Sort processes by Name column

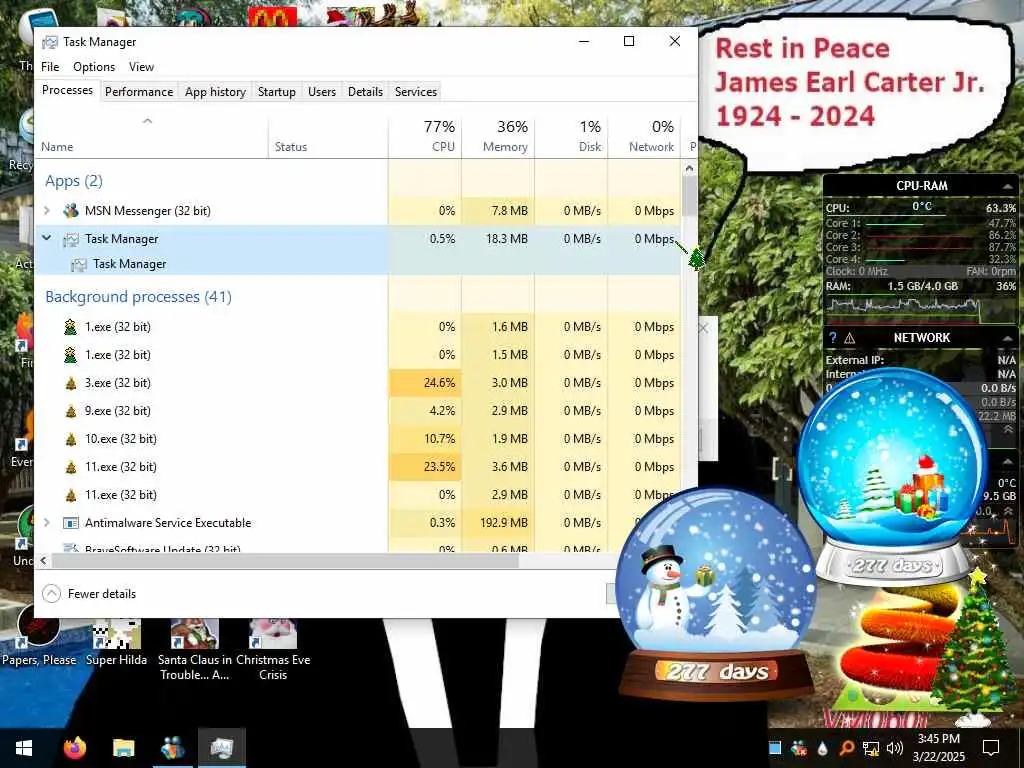point(151,137)
